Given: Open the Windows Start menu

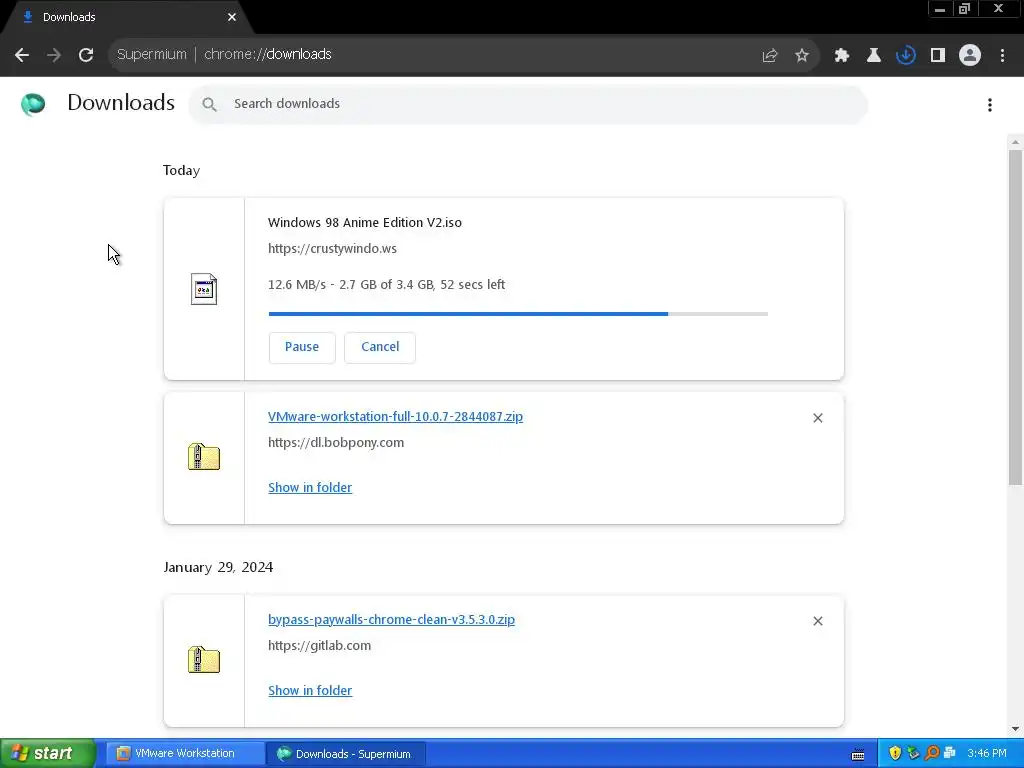Looking at the screenshot, I should point(48,753).
